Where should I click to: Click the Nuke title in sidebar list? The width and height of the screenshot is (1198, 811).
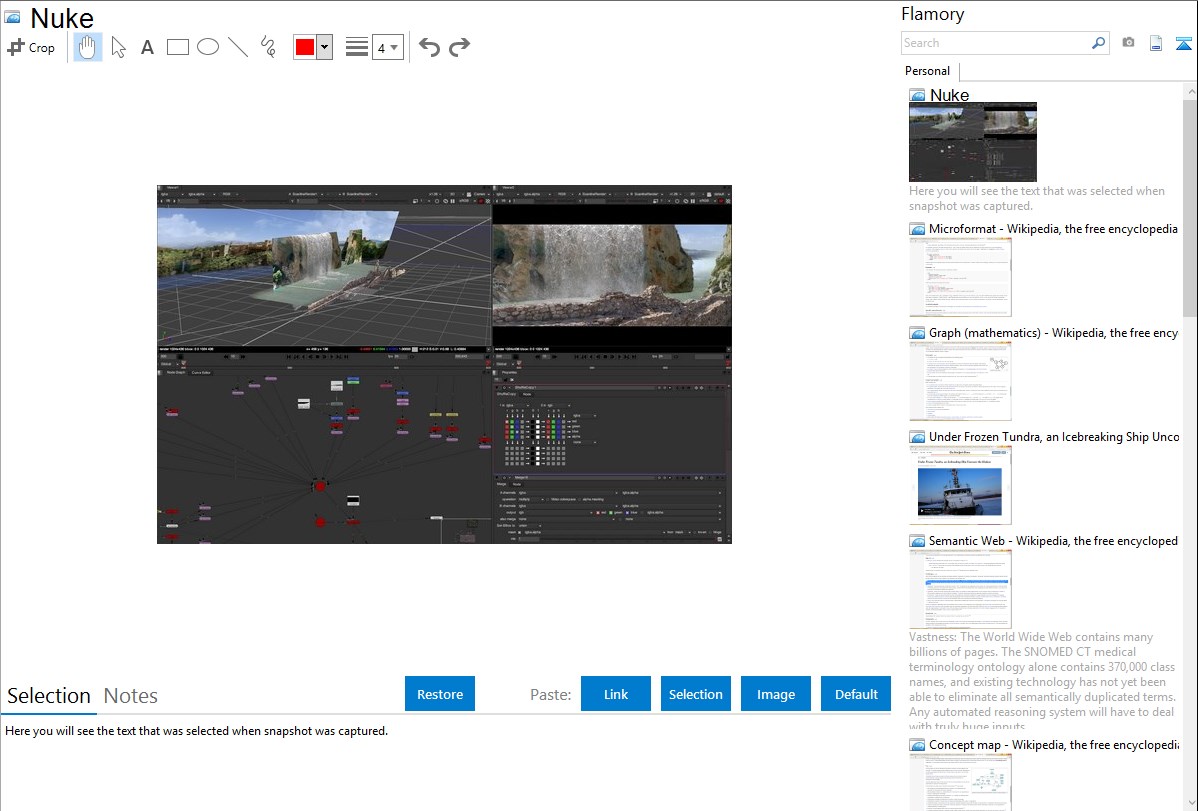point(949,95)
